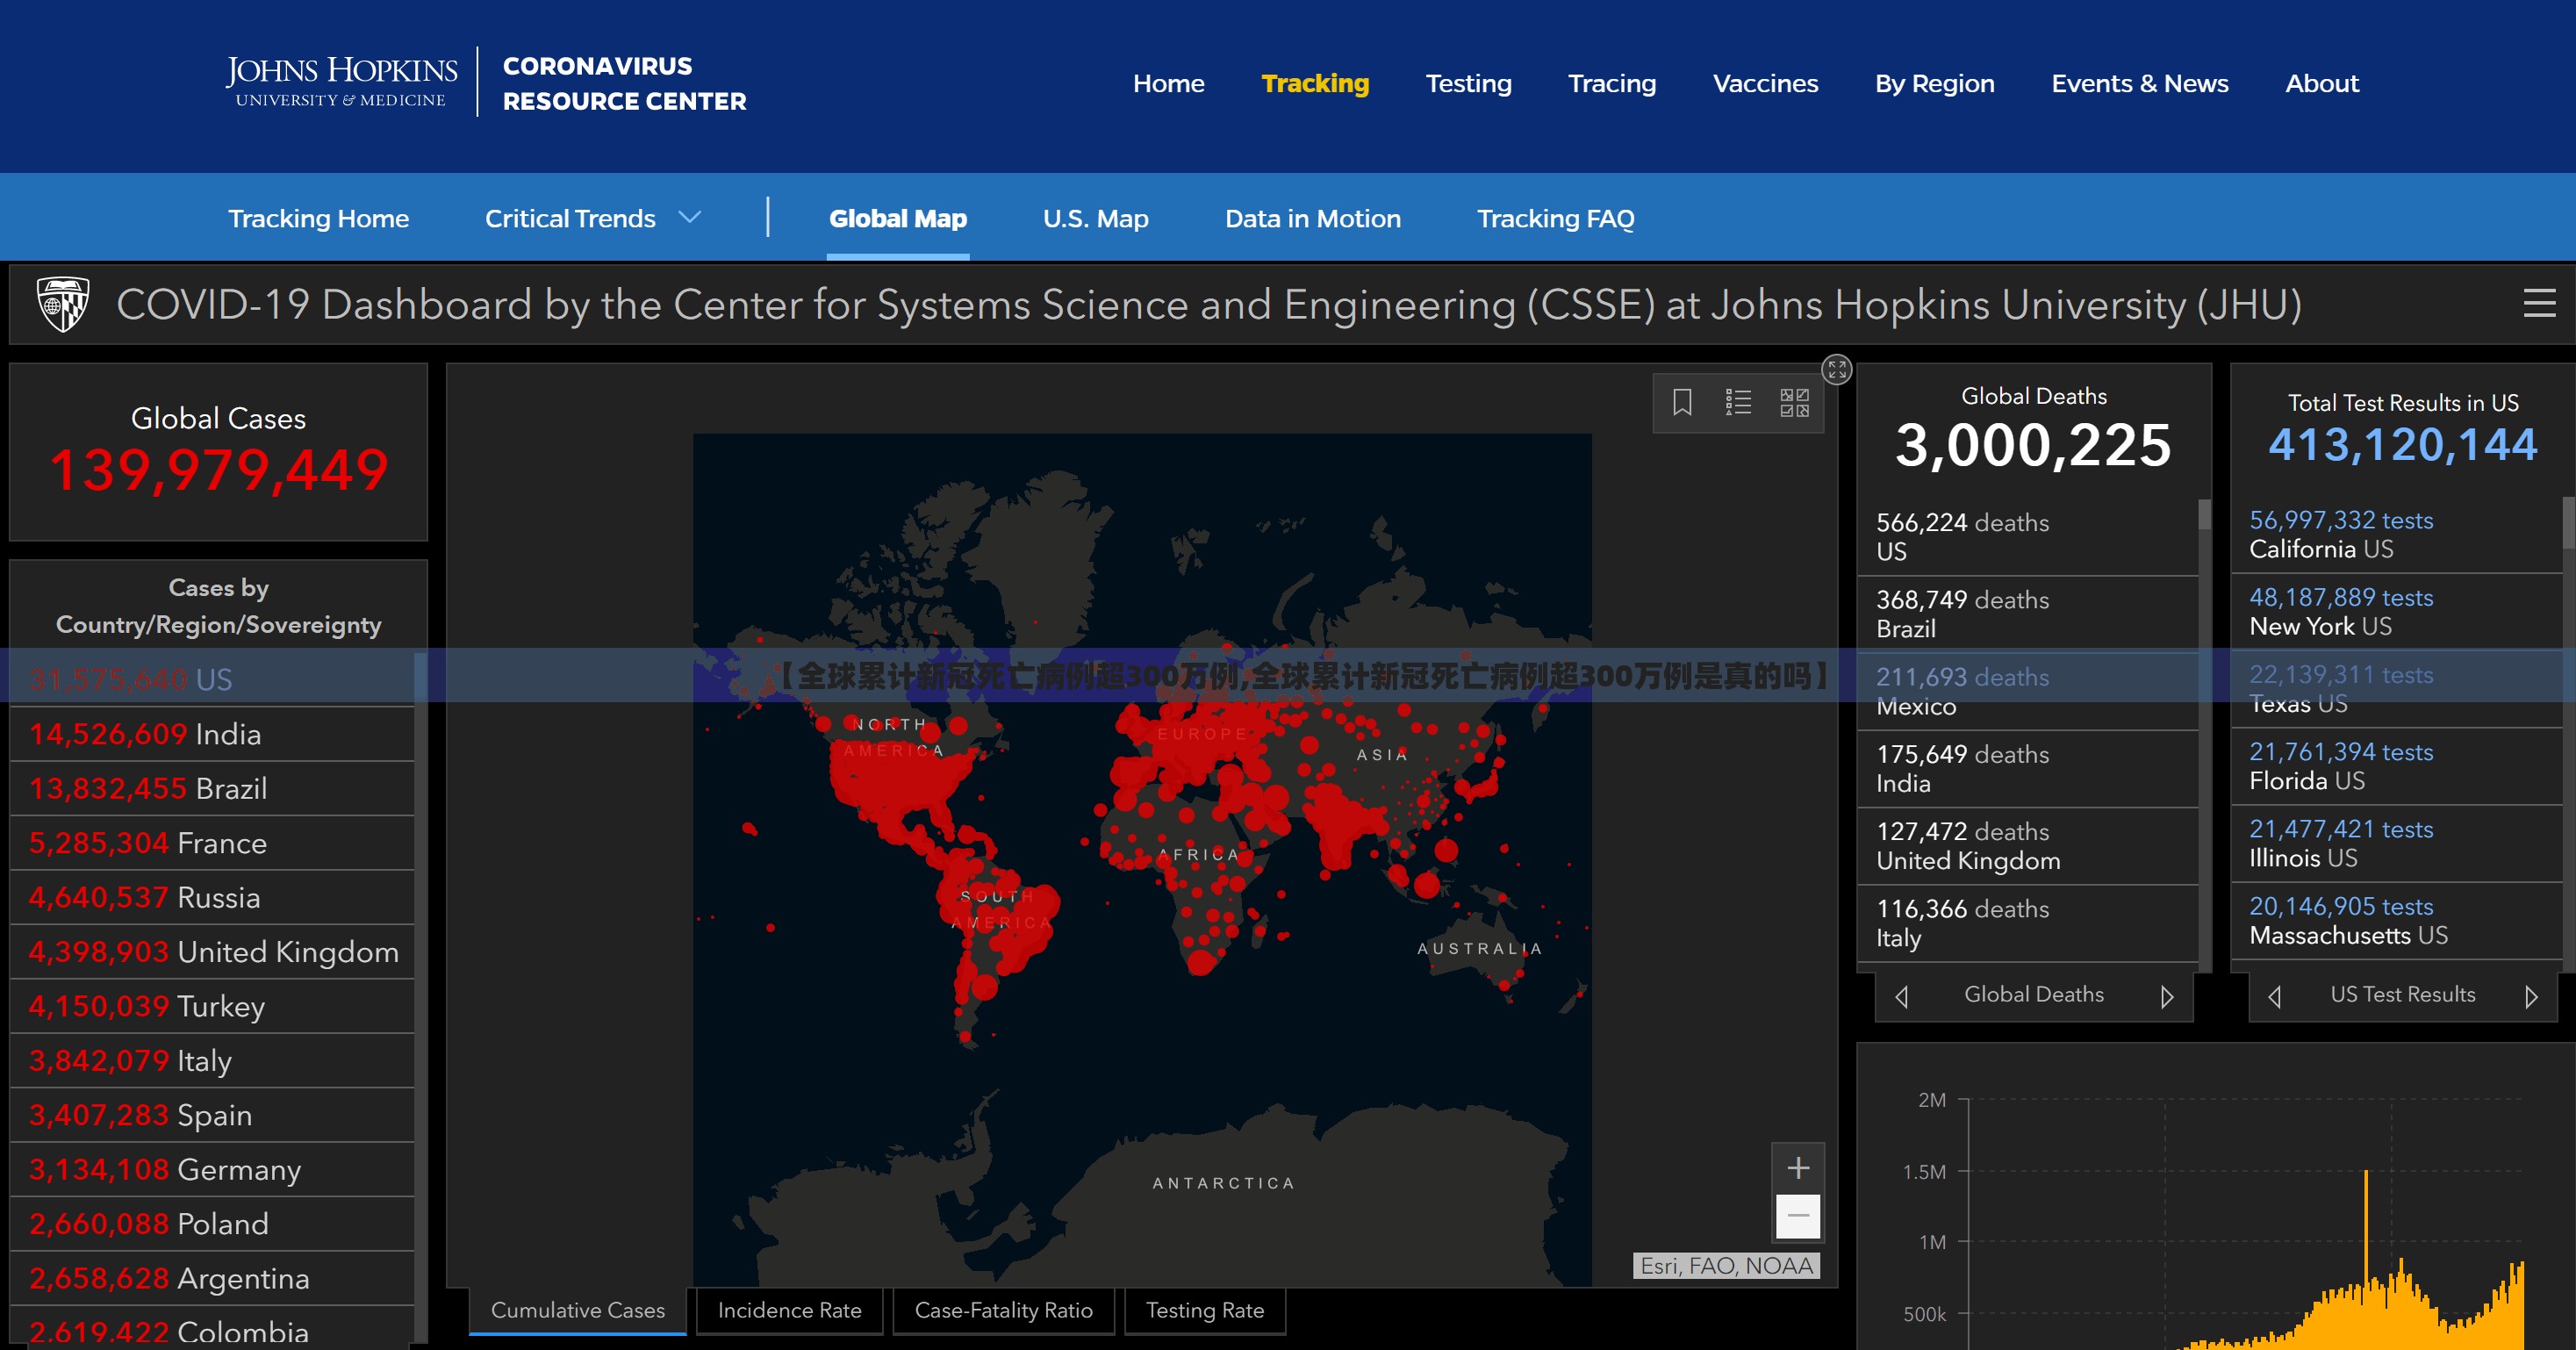Zoom out on the map

(x=1798, y=1216)
